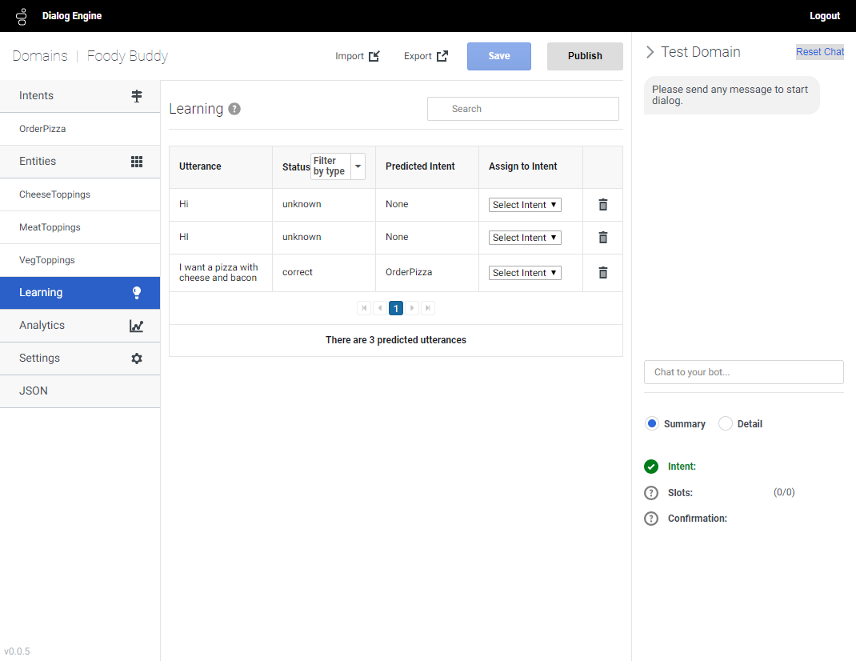Click the Import icon

374,56
